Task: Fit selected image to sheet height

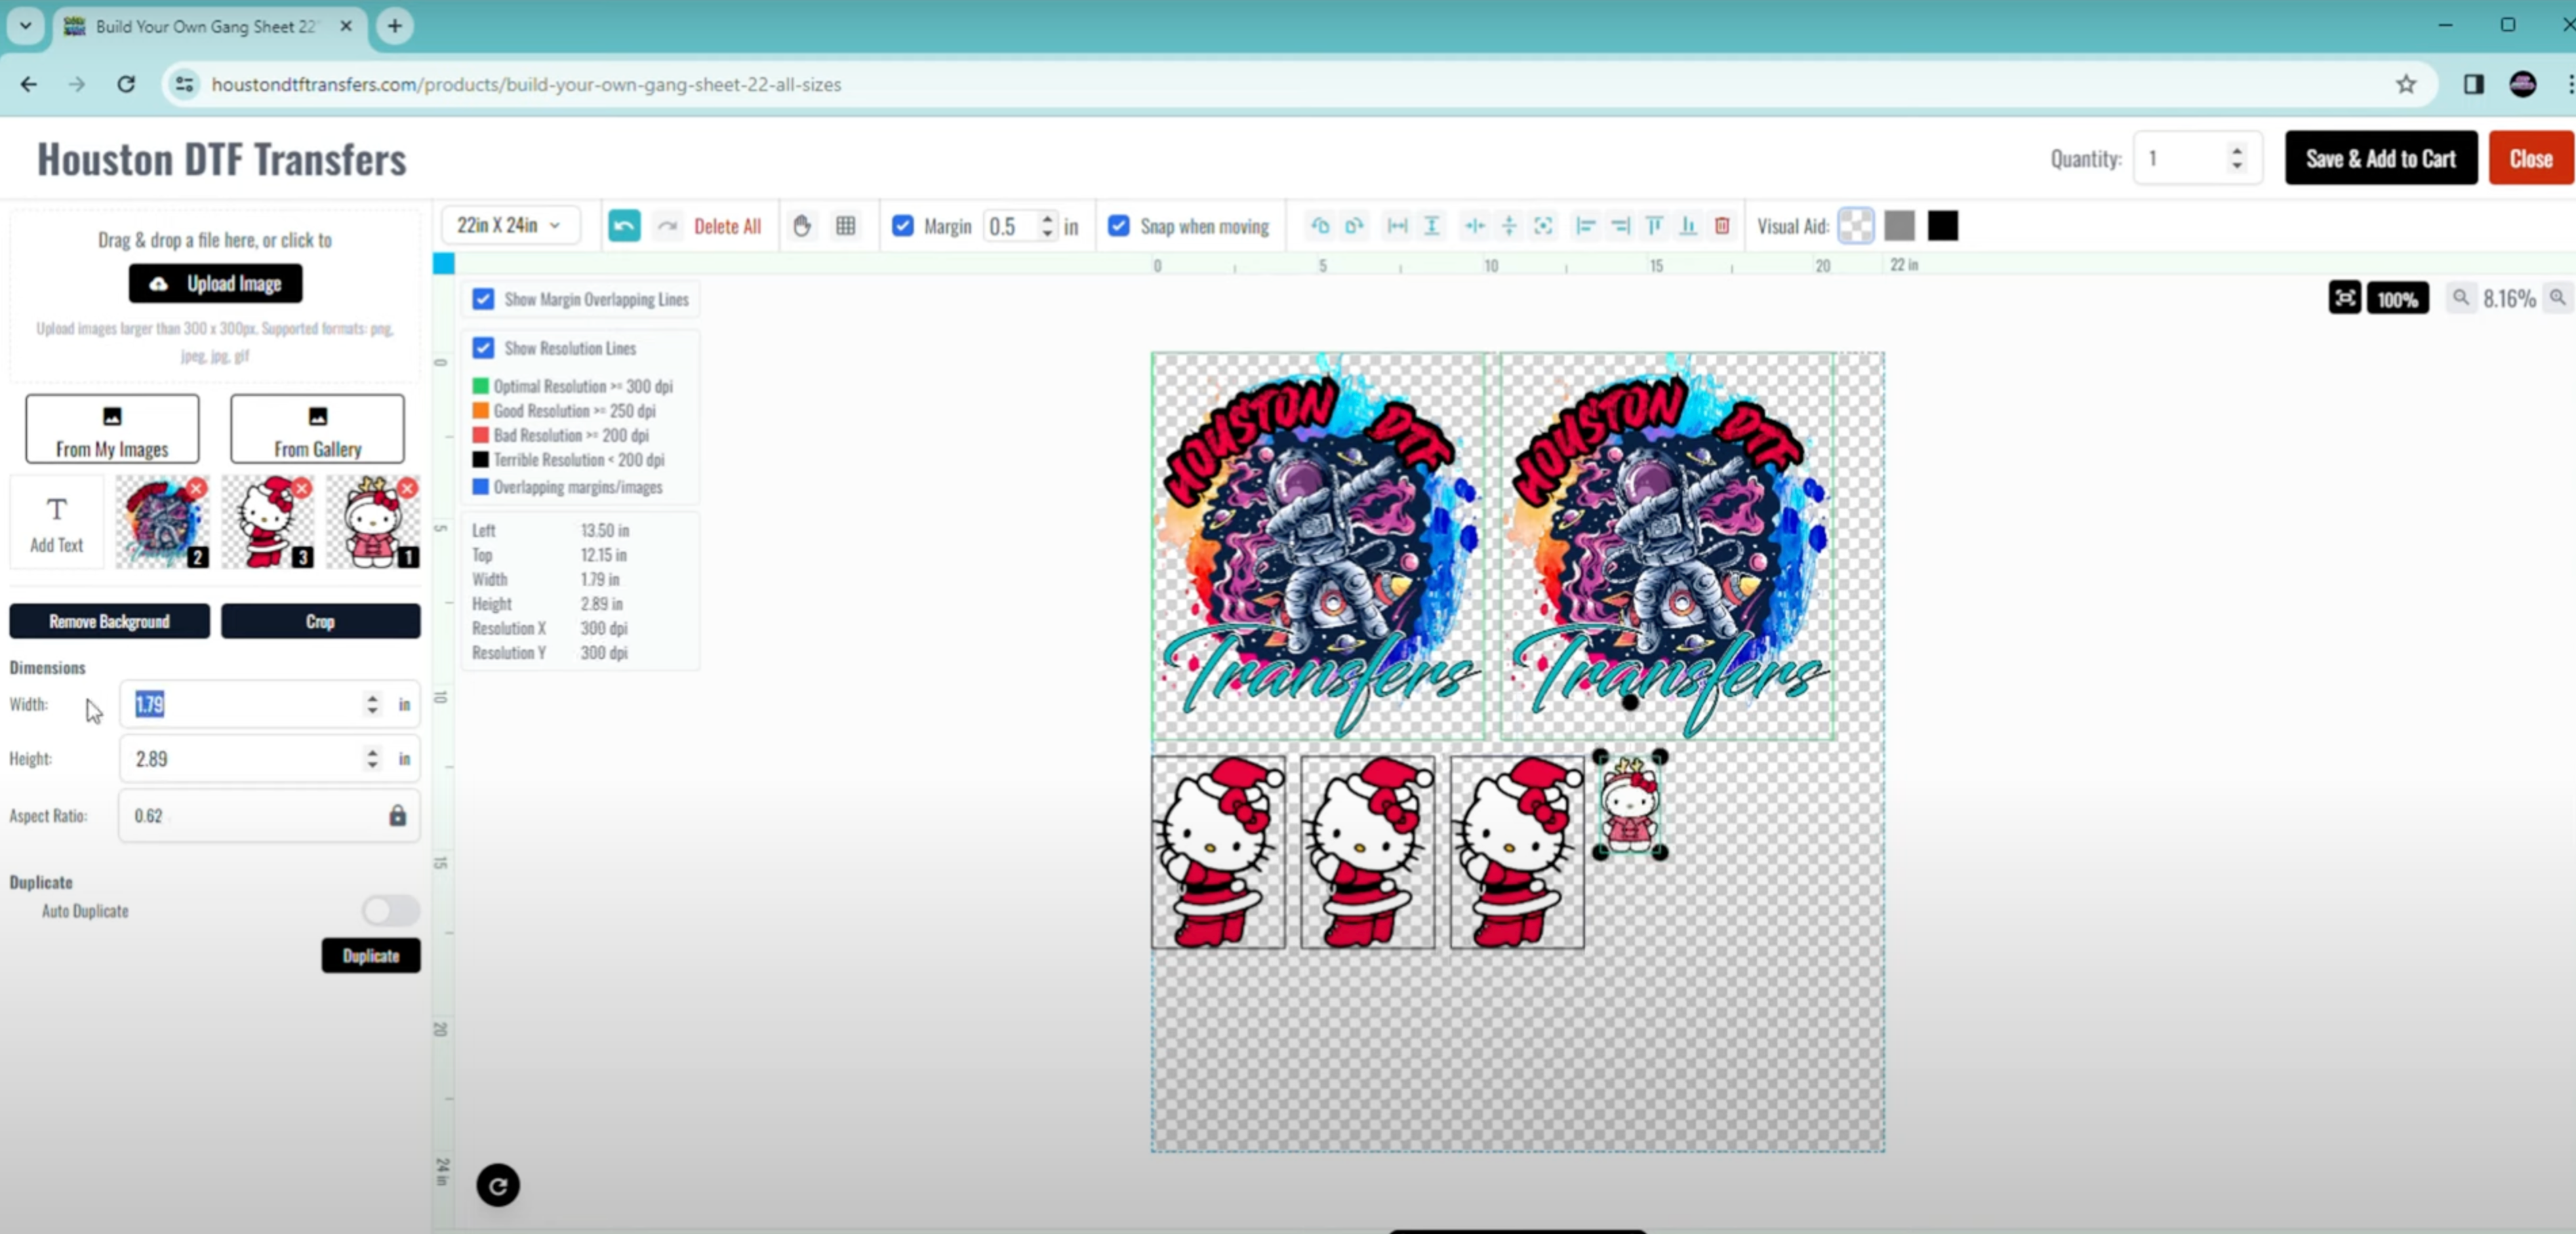Action: click(1432, 226)
